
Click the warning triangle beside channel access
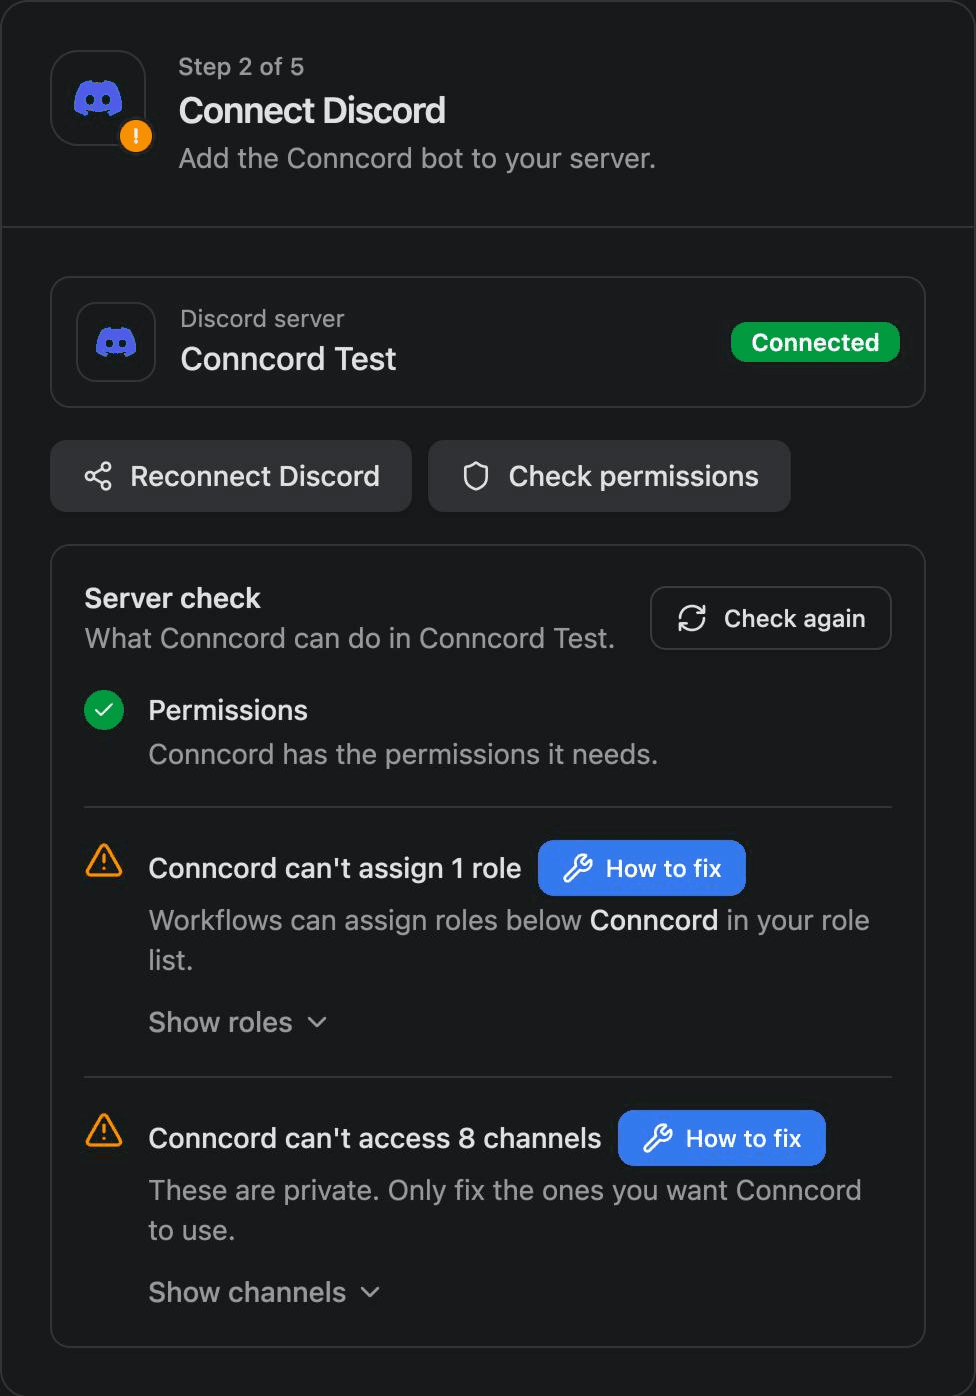[104, 1130]
